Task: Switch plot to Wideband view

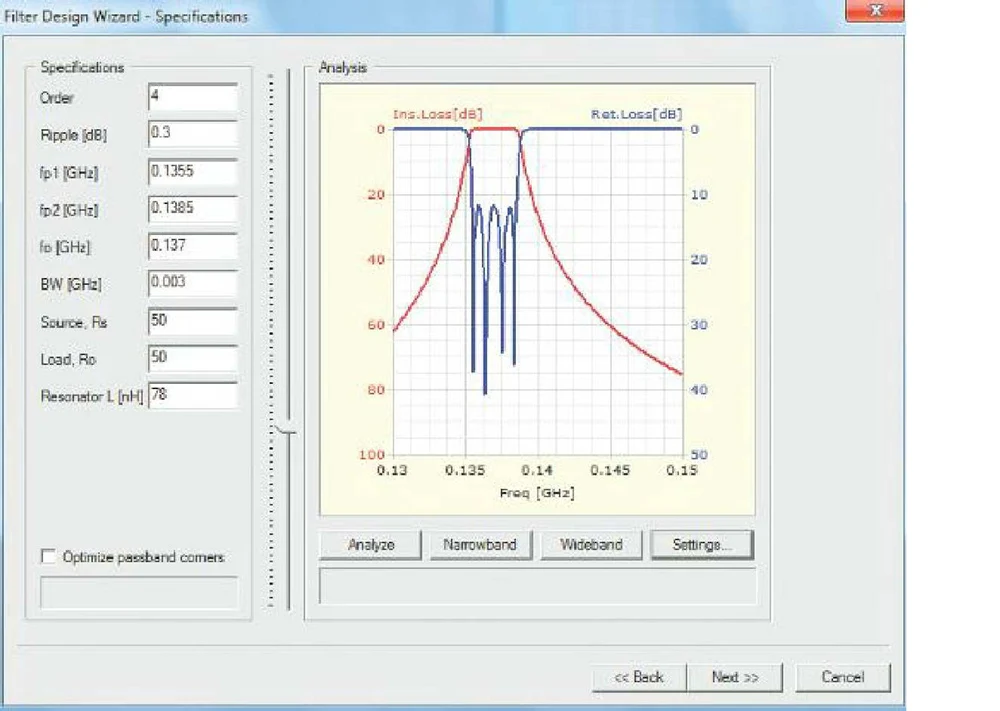Action: click(x=591, y=545)
